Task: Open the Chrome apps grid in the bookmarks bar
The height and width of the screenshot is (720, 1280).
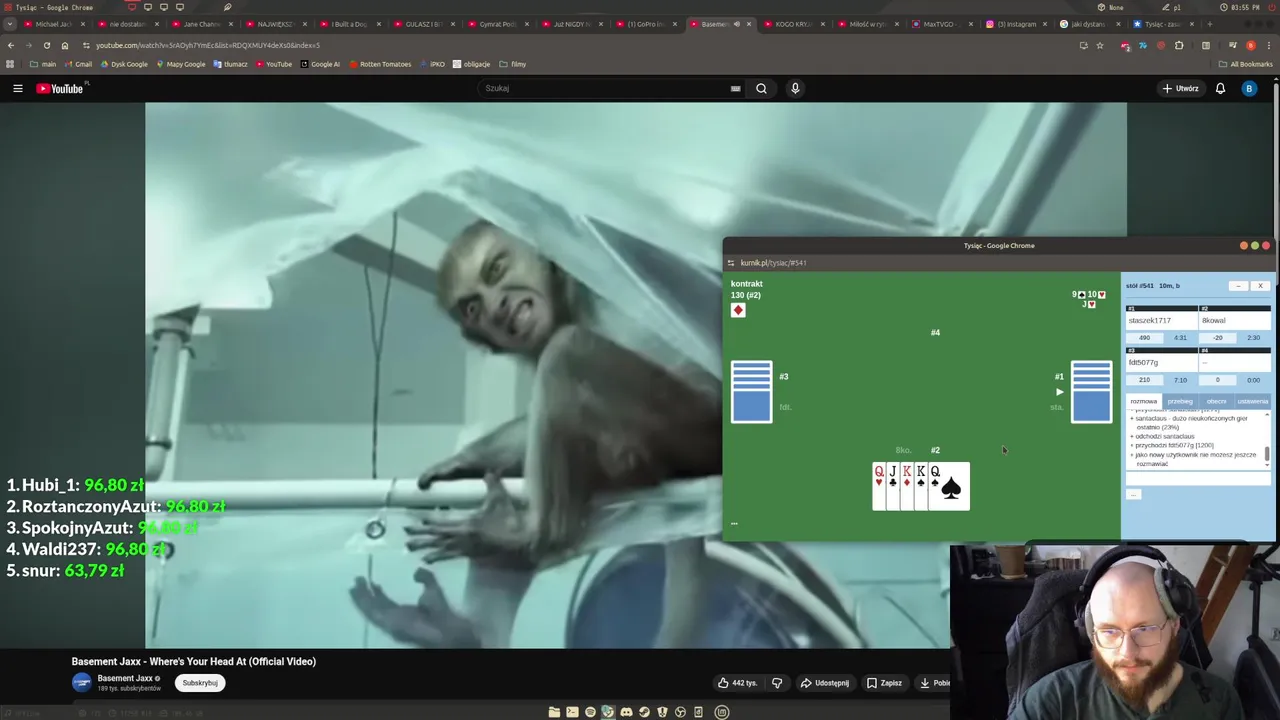Action: click(x=10, y=64)
